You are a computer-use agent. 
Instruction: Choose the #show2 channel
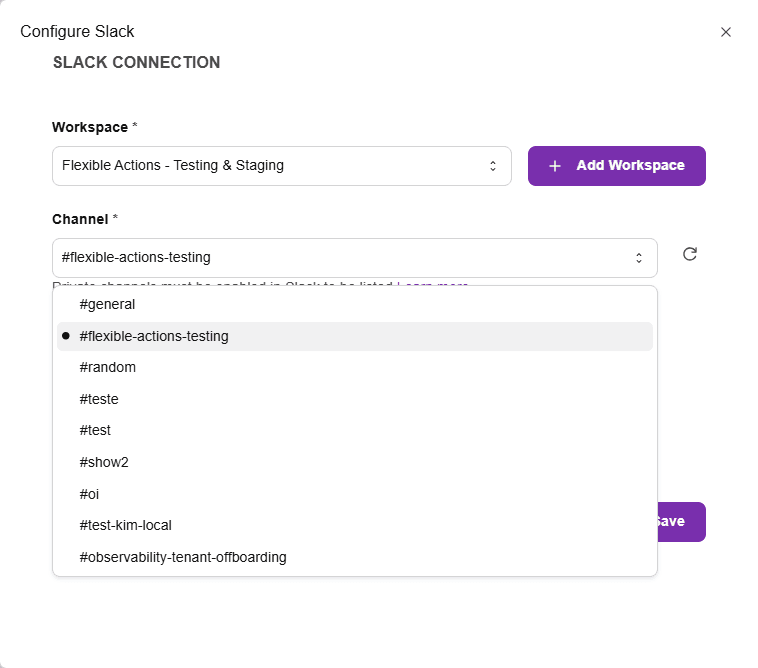coord(354,463)
